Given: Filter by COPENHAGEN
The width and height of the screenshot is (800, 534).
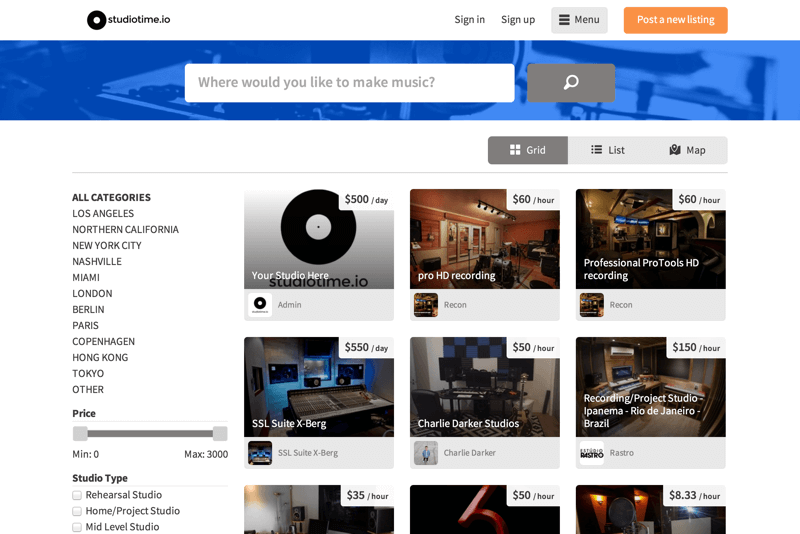Looking at the screenshot, I should [104, 341].
